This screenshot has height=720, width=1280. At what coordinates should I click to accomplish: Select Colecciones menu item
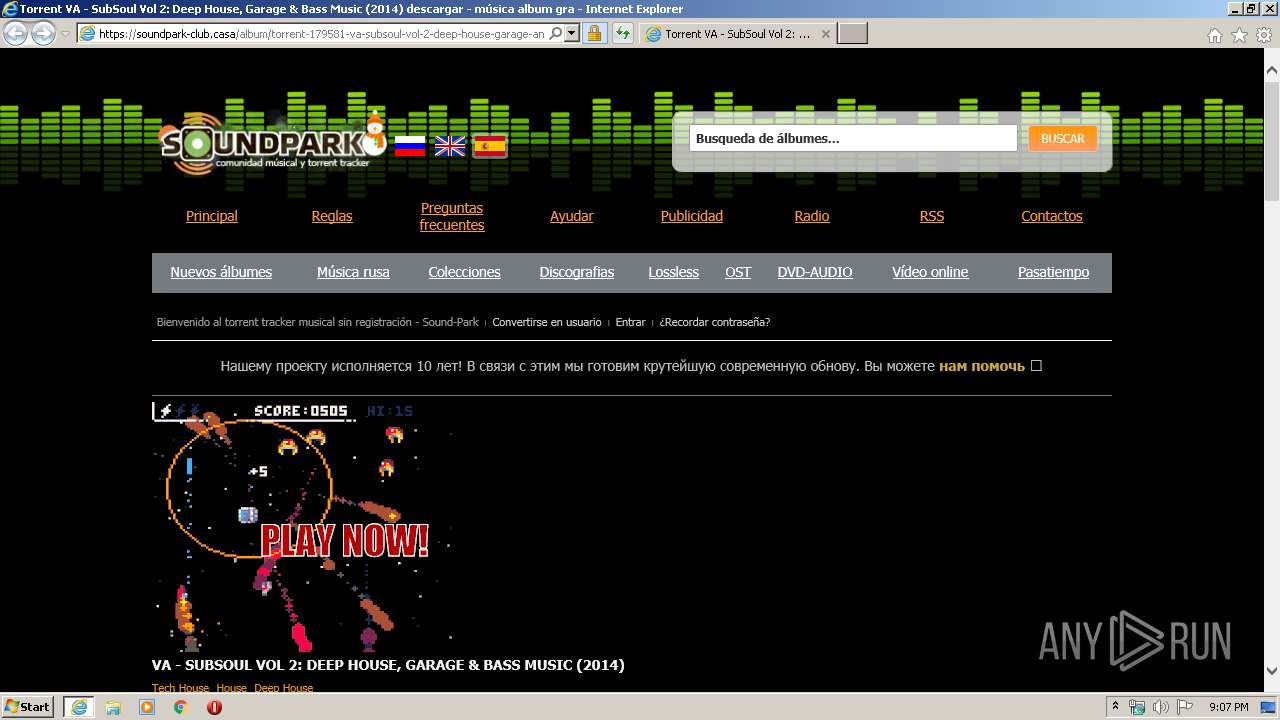pyautogui.click(x=464, y=272)
